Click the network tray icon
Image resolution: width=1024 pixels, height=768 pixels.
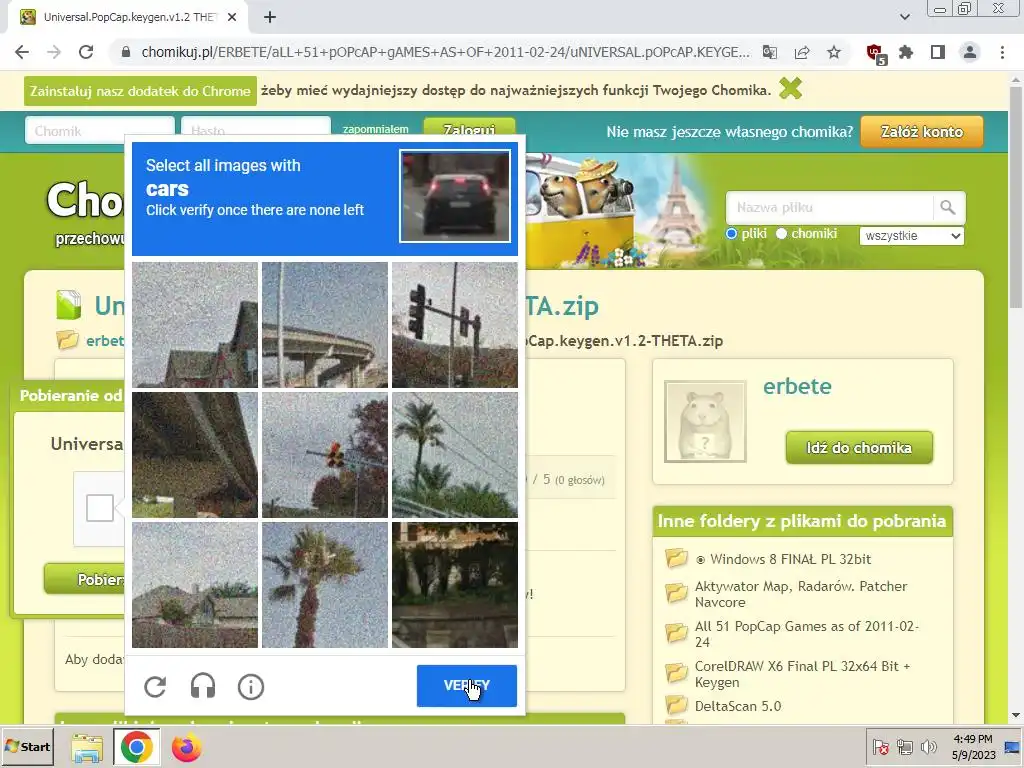pos(904,747)
